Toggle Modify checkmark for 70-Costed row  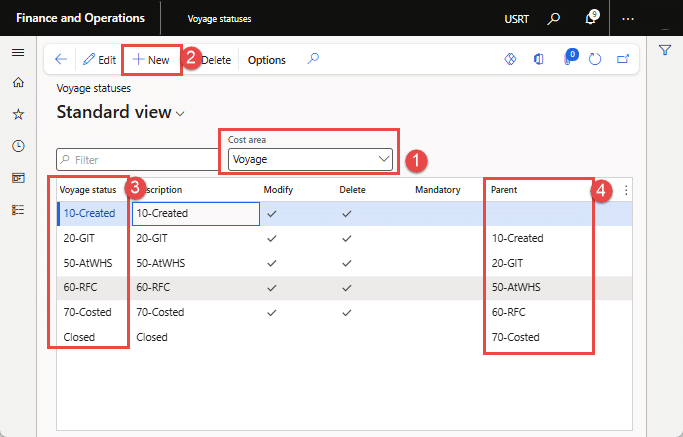272,312
